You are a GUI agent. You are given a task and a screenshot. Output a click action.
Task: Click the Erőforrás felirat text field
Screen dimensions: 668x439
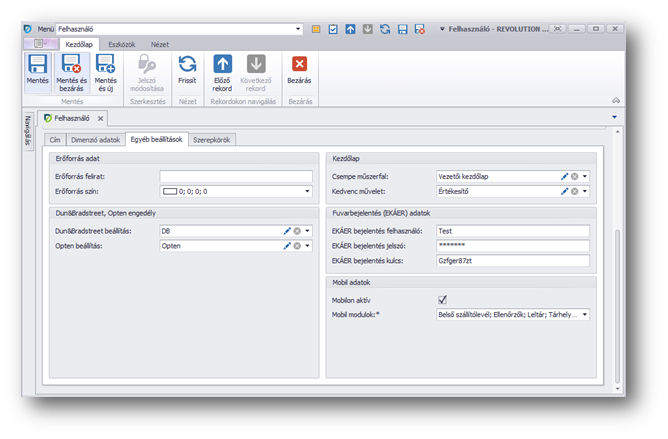pos(235,176)
